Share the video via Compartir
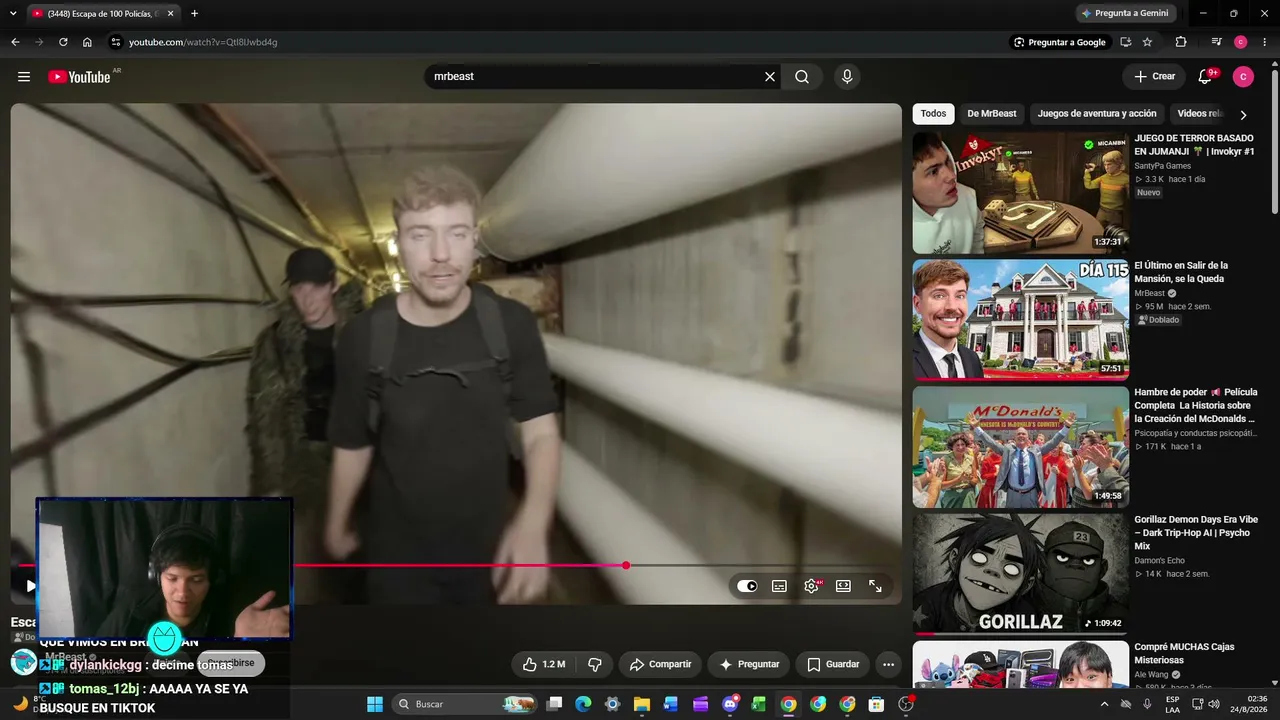 tap(660, 664)
